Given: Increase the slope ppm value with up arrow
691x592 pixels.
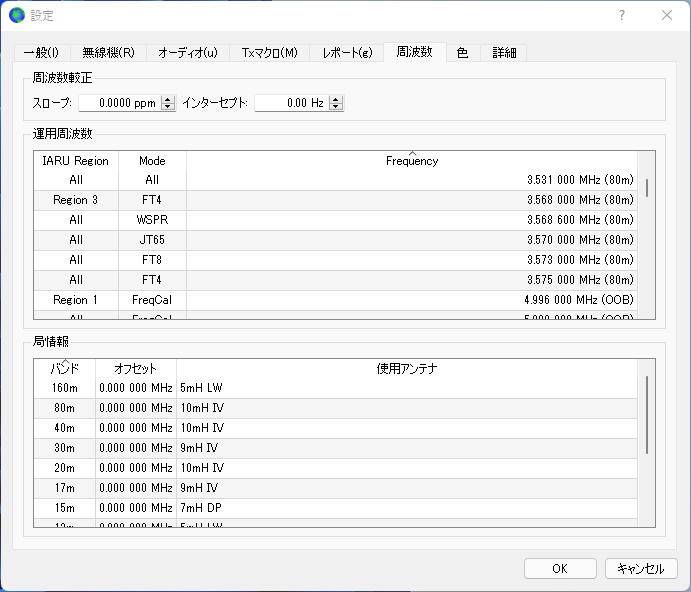Looking at the screenshot, I should [168, 99].
